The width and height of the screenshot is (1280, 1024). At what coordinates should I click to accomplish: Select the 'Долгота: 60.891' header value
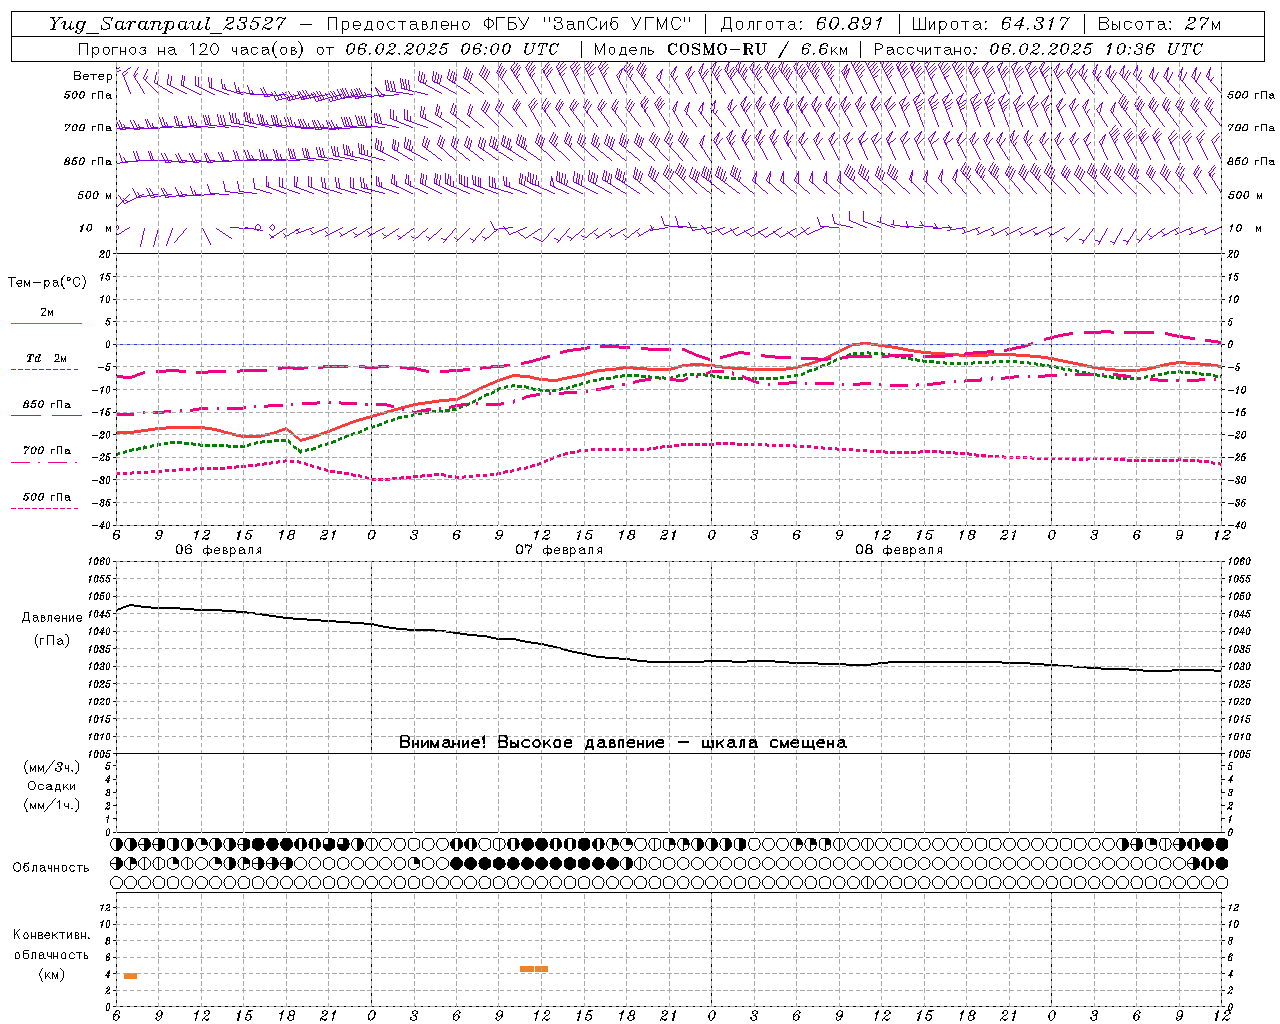pos(803,24)
